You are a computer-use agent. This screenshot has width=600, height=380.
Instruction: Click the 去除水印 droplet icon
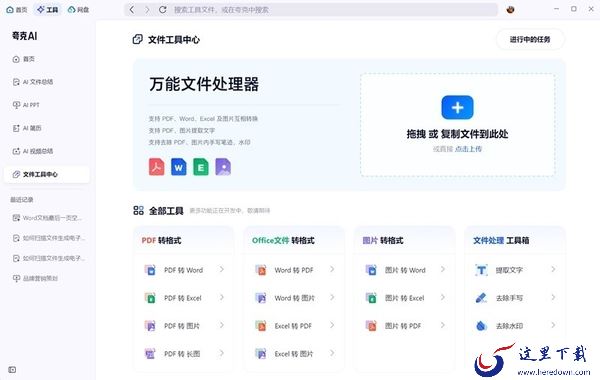click(481, 326)
